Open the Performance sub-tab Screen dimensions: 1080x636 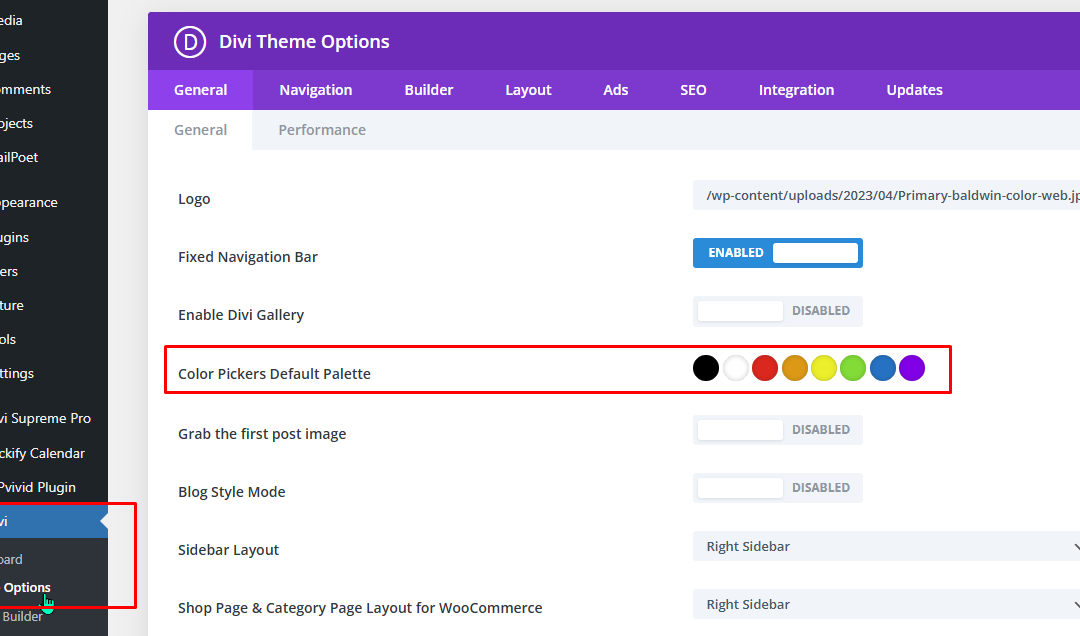[x=322, y=130]
